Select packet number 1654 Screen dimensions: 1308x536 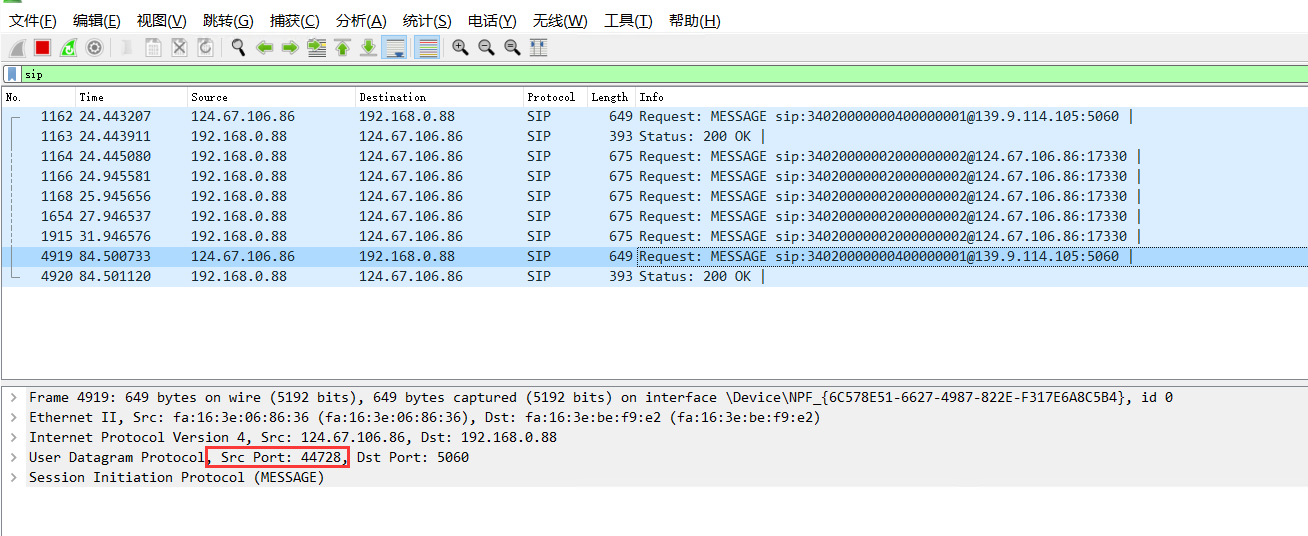tap(654, 216)
